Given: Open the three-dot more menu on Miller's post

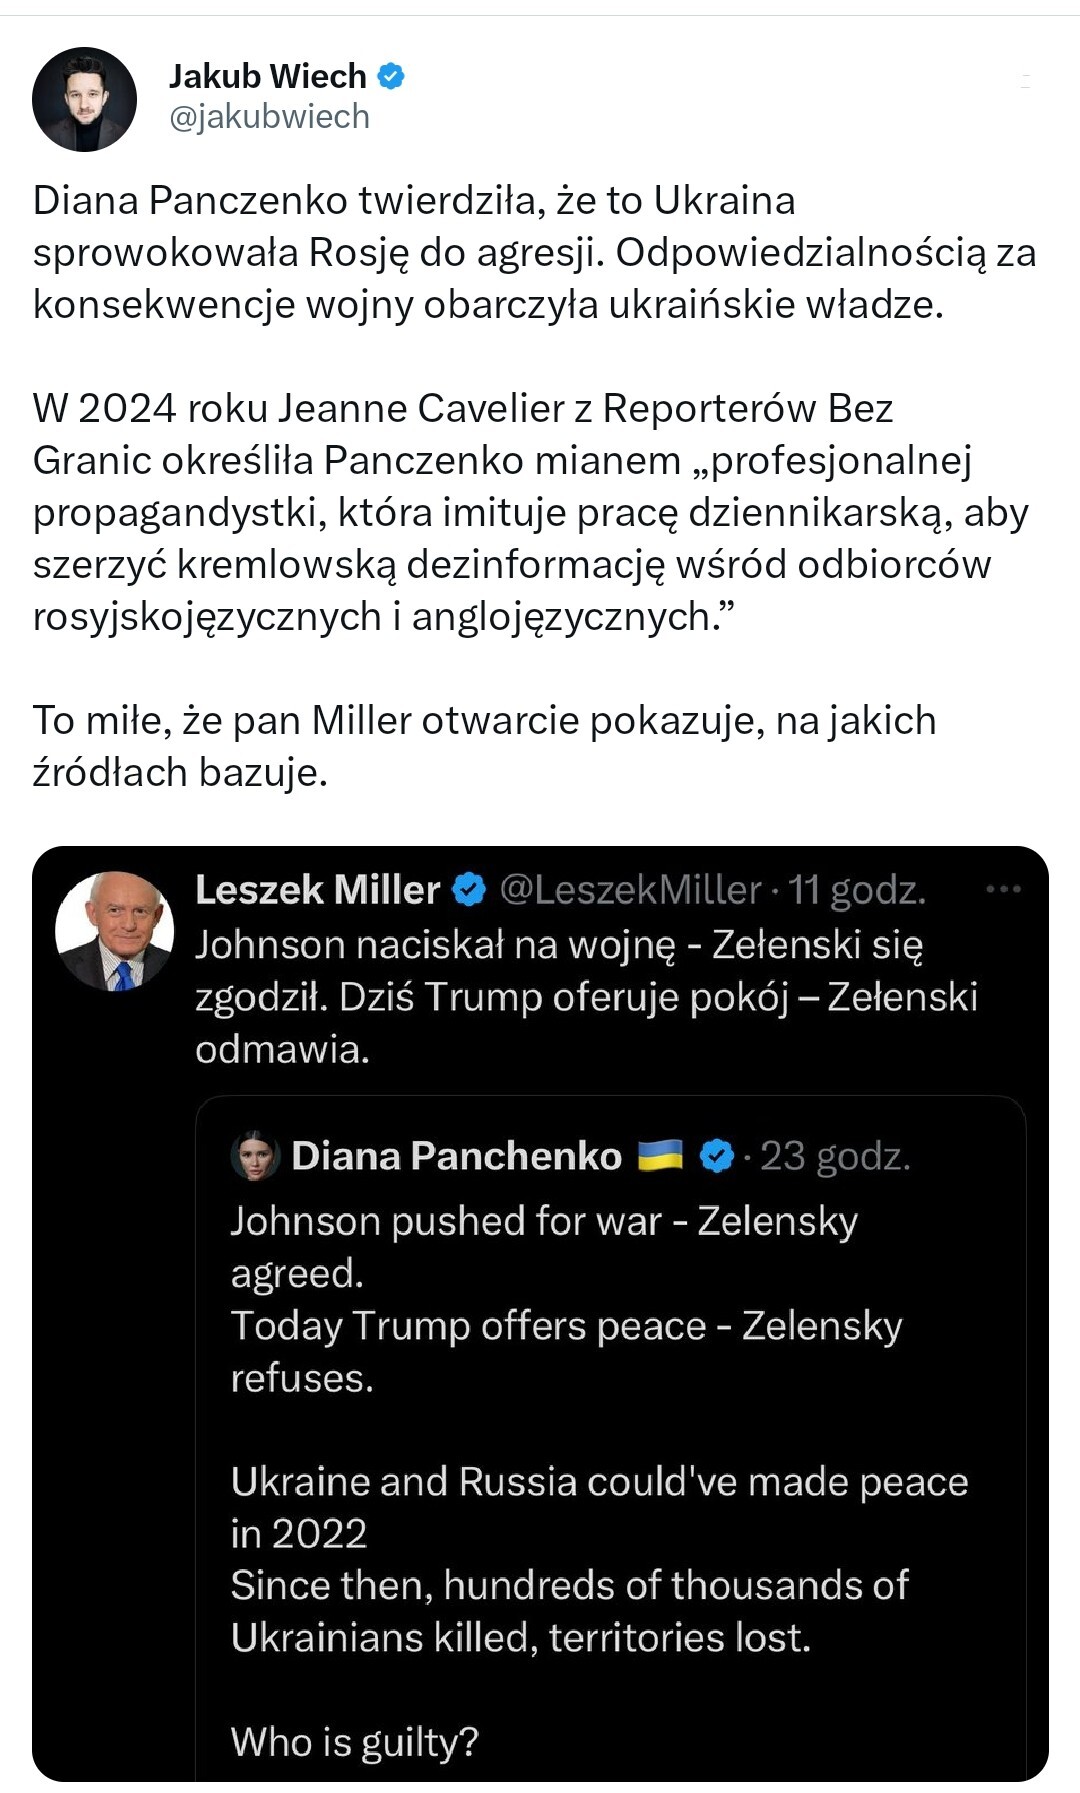Looking at the screenshot, I should (x=1003, y=889).
